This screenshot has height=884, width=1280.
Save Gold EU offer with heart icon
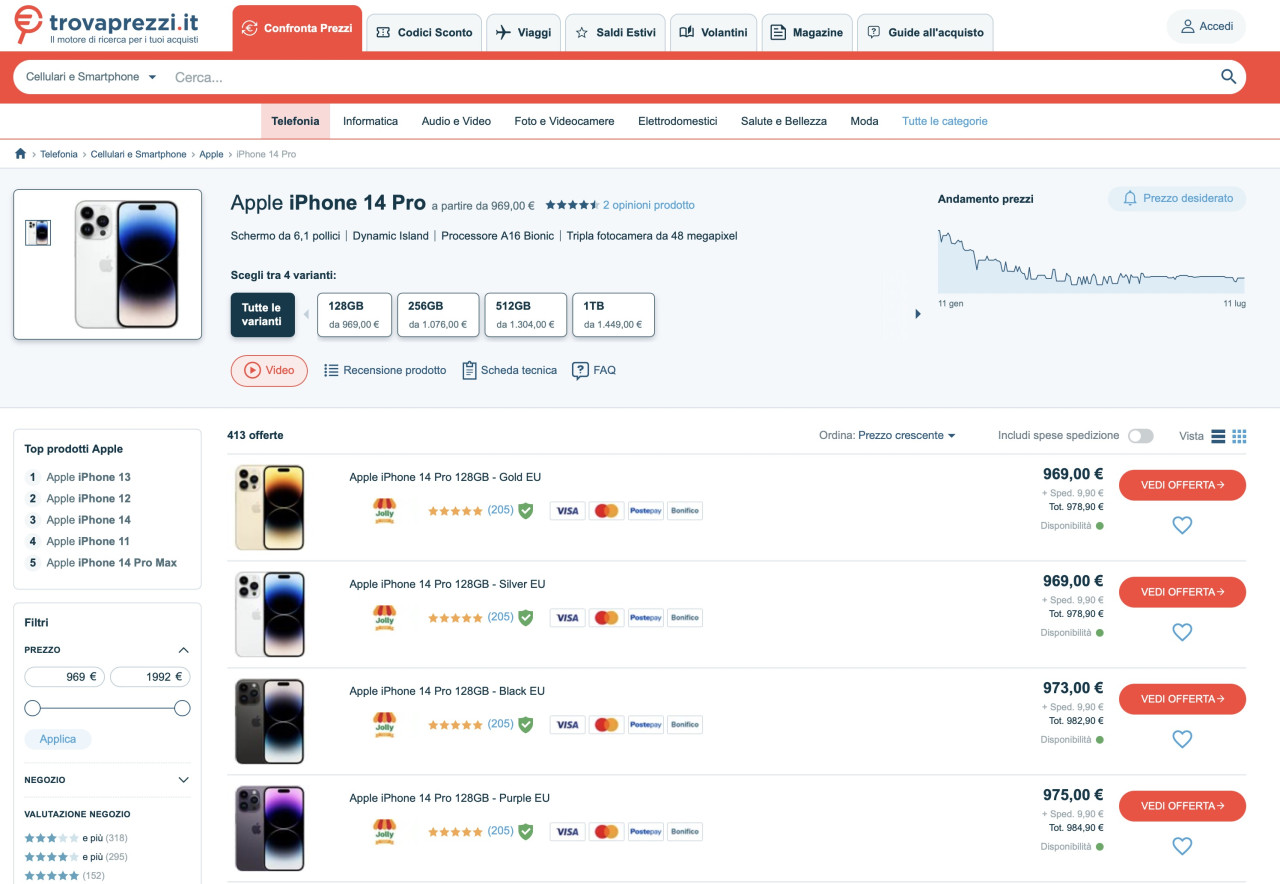click(1182, 525)
